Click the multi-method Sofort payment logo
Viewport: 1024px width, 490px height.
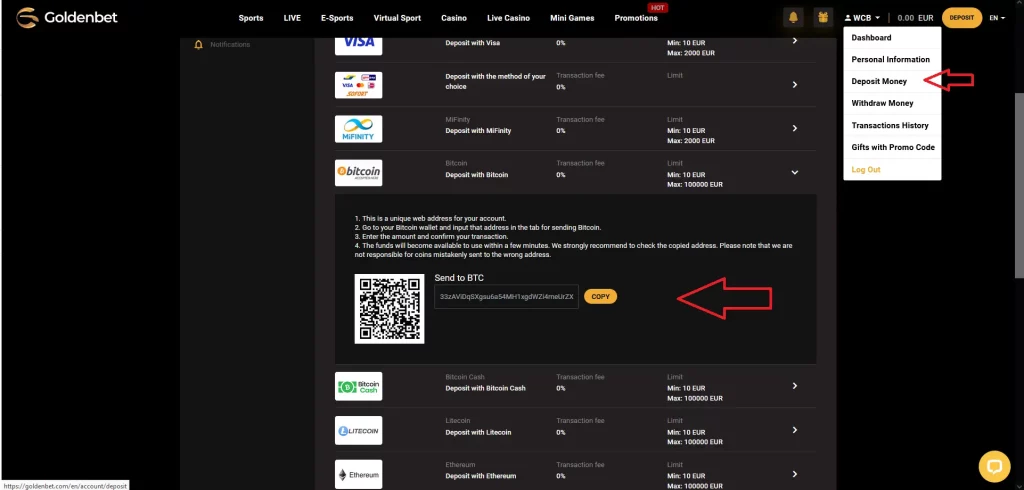359,85
